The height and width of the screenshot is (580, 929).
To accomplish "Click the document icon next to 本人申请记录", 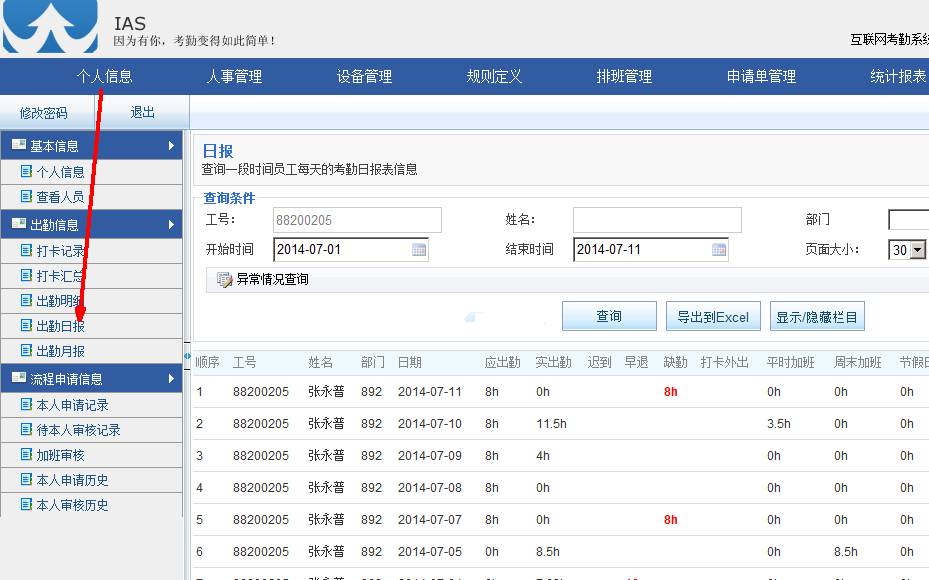I will click(26, 405).
